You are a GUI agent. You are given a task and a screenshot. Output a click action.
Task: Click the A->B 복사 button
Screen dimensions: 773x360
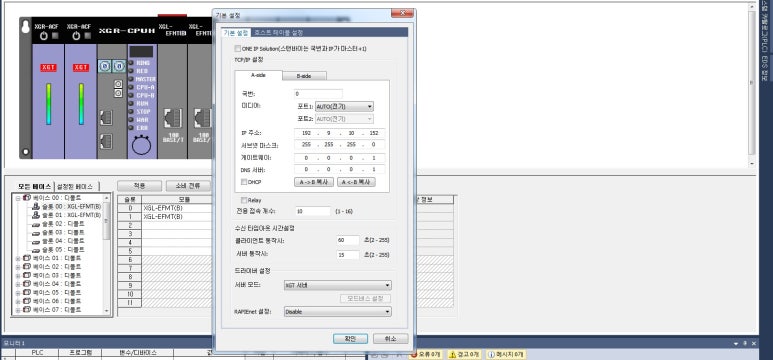click(314, 182)
